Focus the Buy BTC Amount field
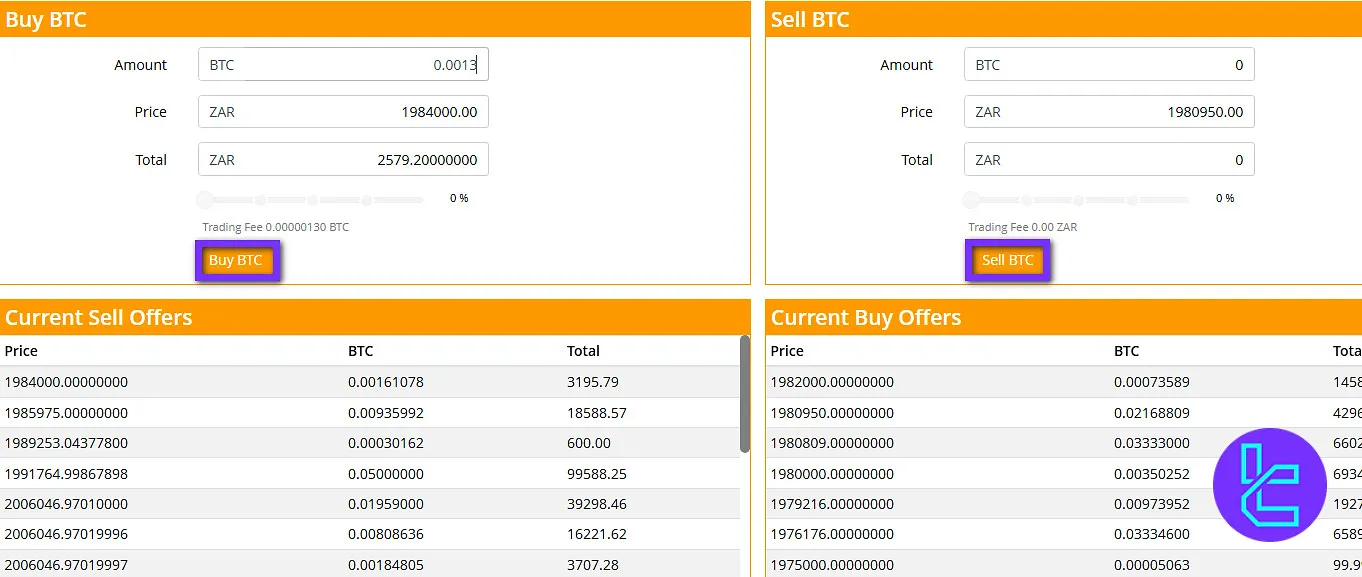The width and height of the screenshot is (1362, 577). 343,65
